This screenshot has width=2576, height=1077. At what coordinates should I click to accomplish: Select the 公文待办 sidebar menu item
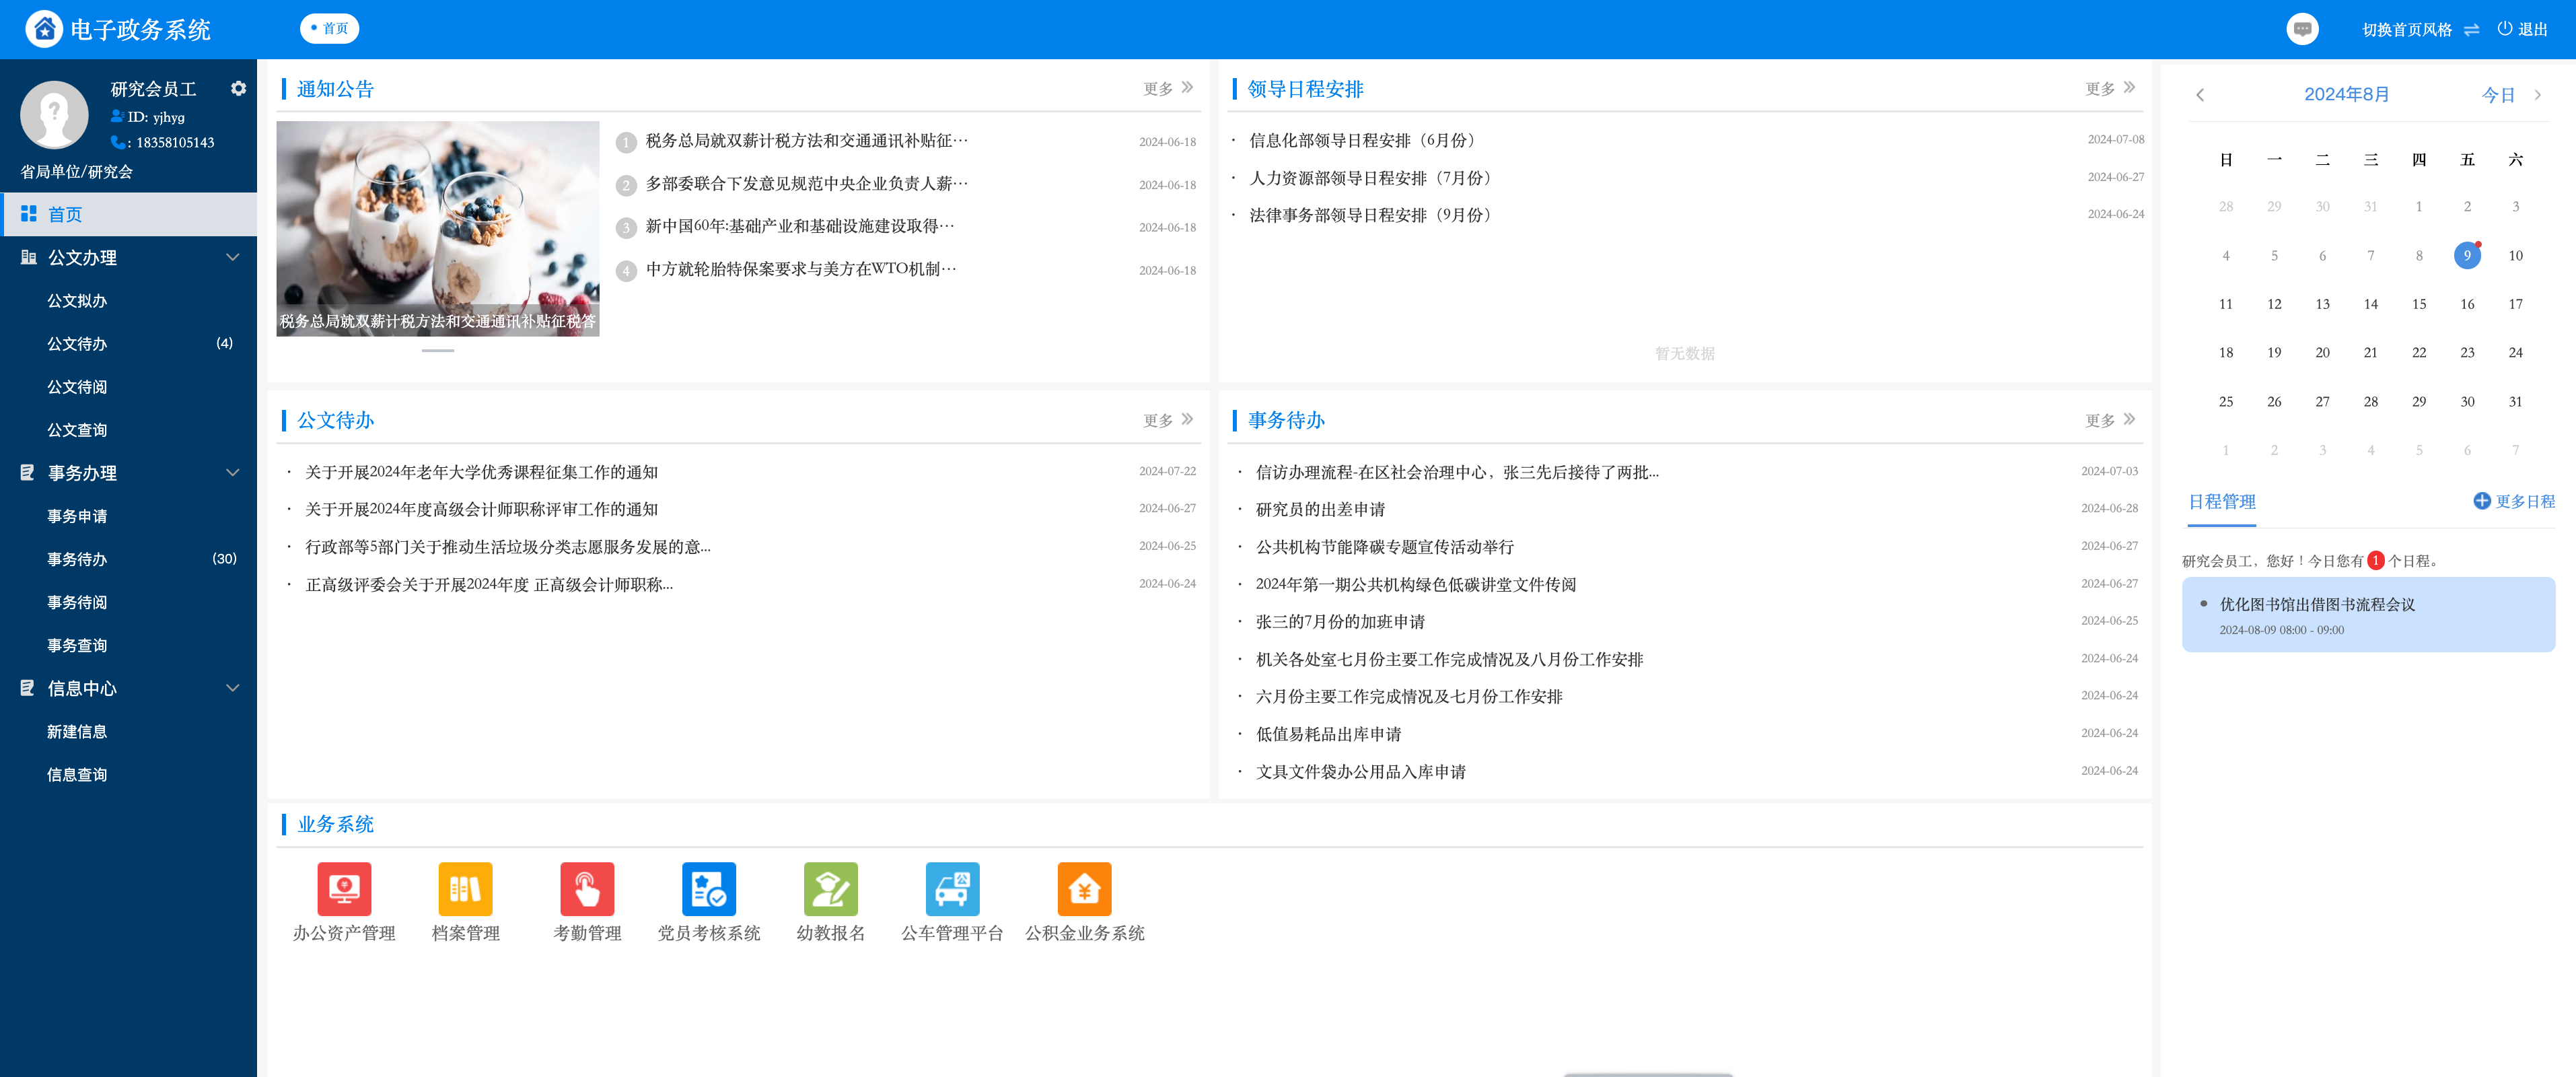pos(77,344)
